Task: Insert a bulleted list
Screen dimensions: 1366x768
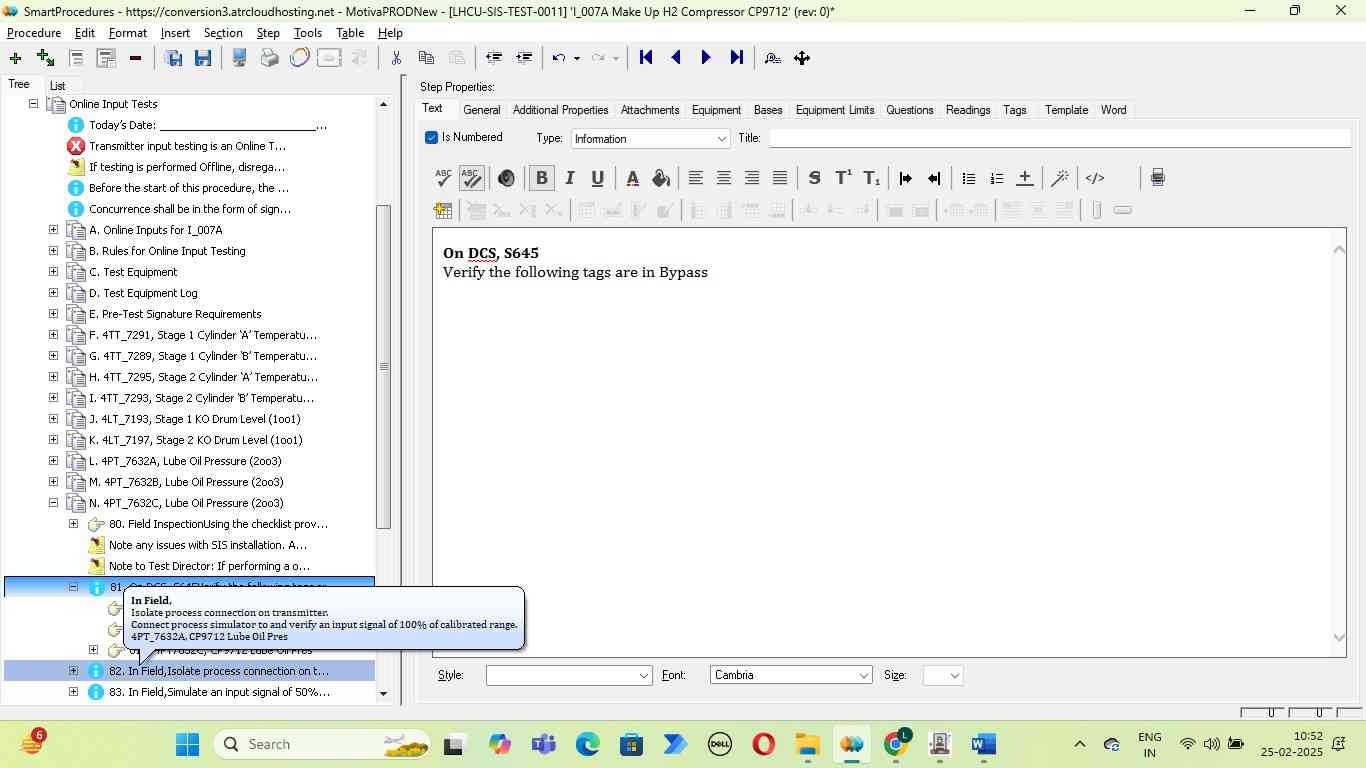Action: [968, 178]
